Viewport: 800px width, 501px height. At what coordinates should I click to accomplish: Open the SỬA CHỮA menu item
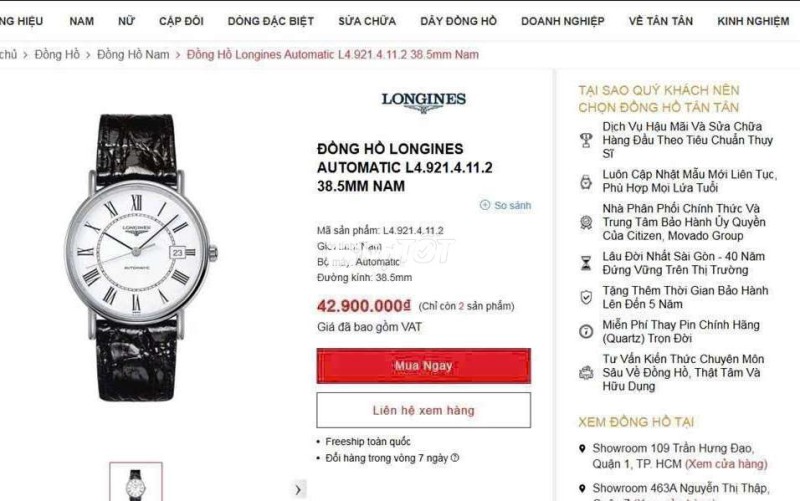click(x=367, y=21)
